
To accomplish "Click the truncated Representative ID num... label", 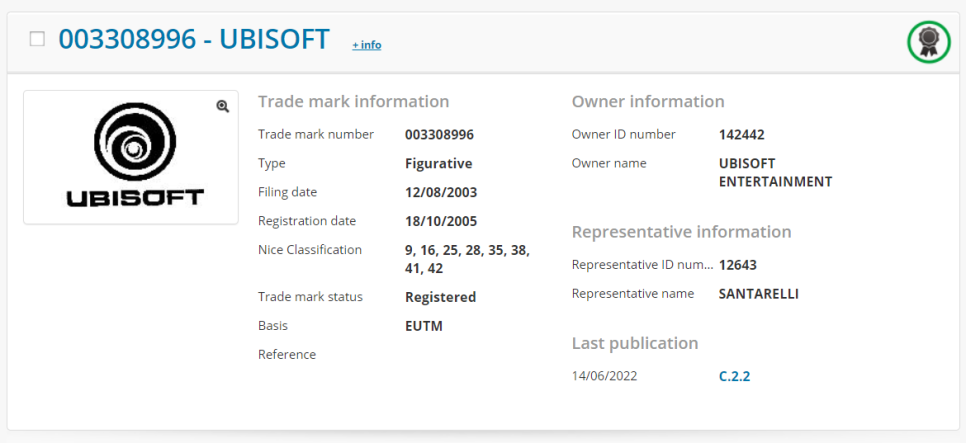I will click(643, 265).
